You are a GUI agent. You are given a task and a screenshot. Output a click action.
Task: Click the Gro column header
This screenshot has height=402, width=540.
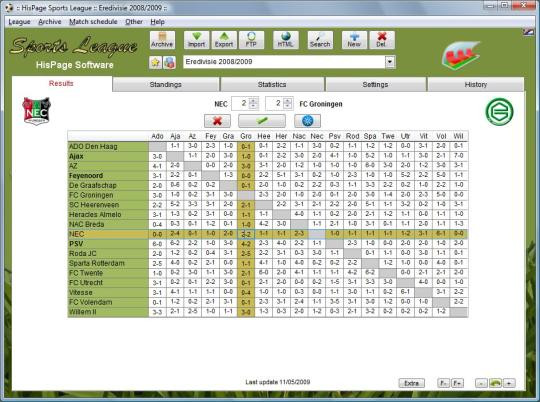pyautogui.click(x=246, y=136)
